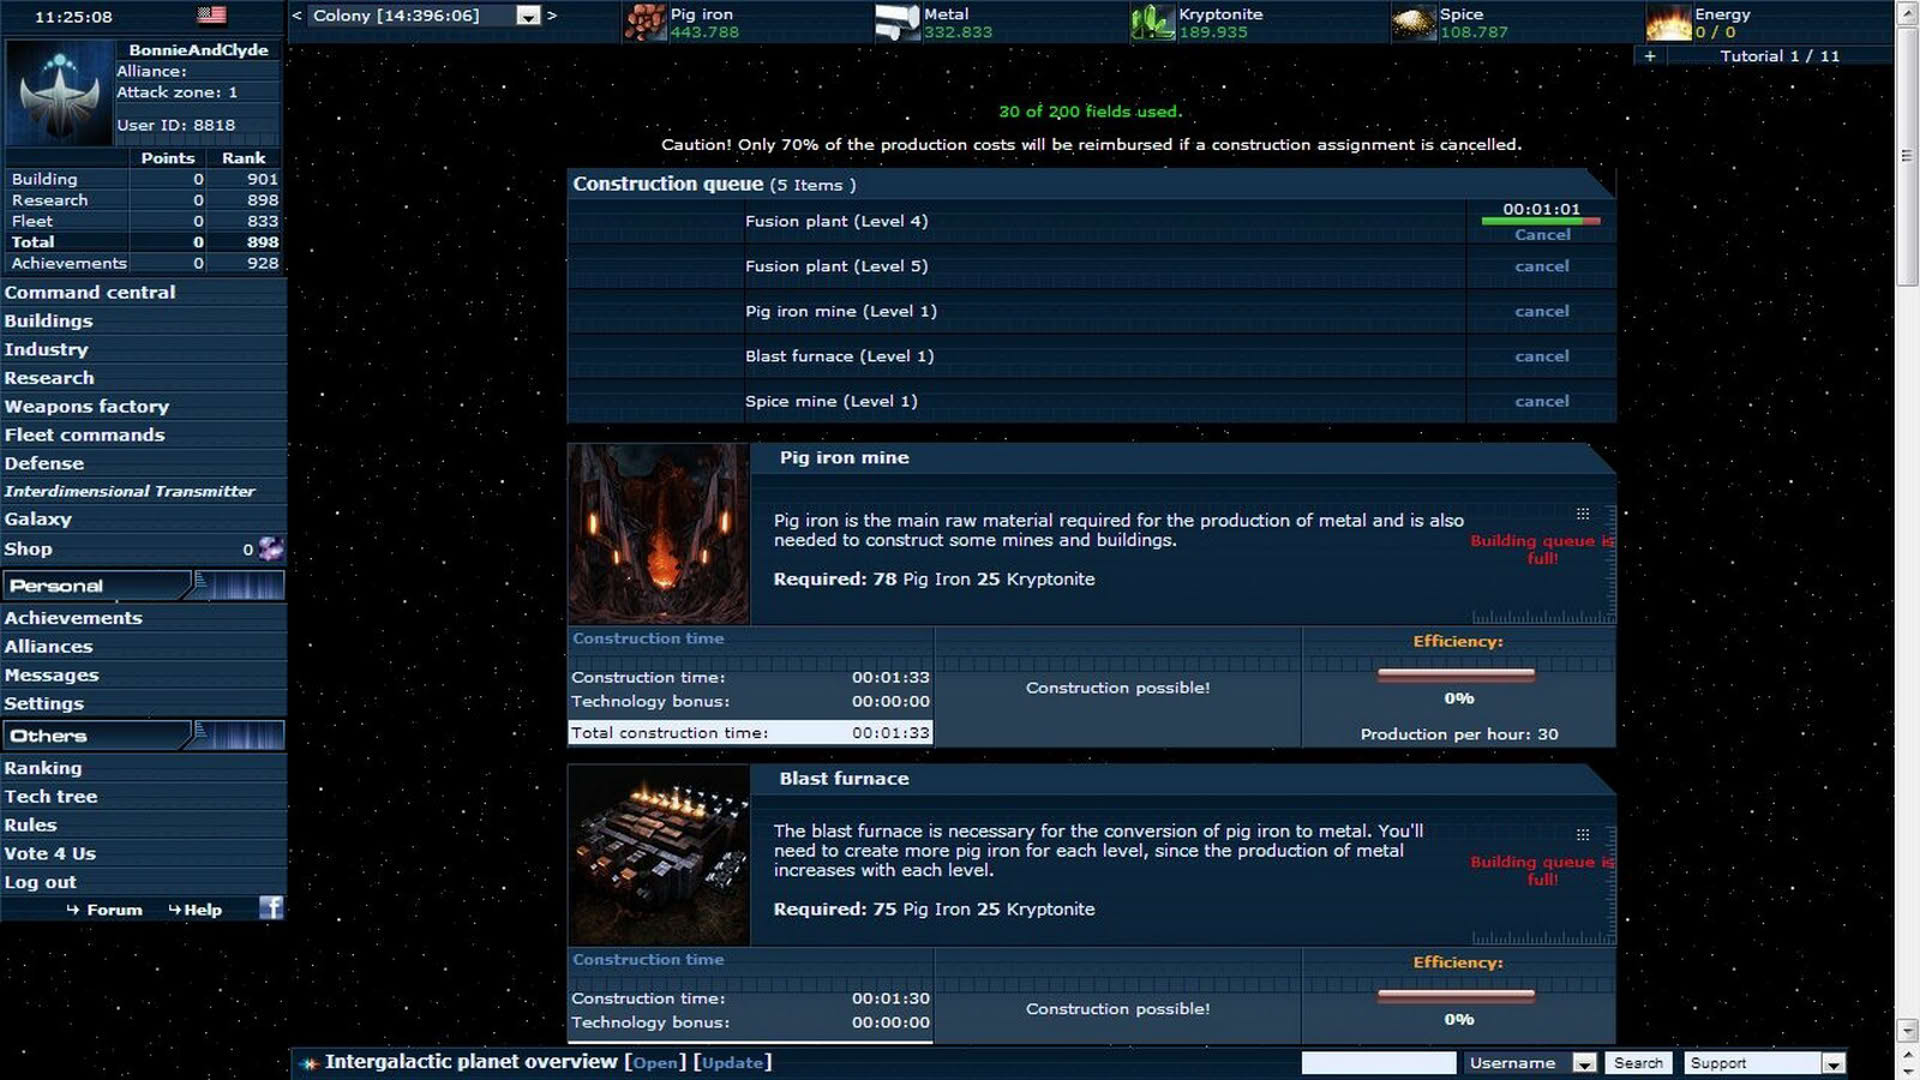This screenshot has height=1080, width=1920.
Task: Open Alliances page
Action: pos(48,647)
